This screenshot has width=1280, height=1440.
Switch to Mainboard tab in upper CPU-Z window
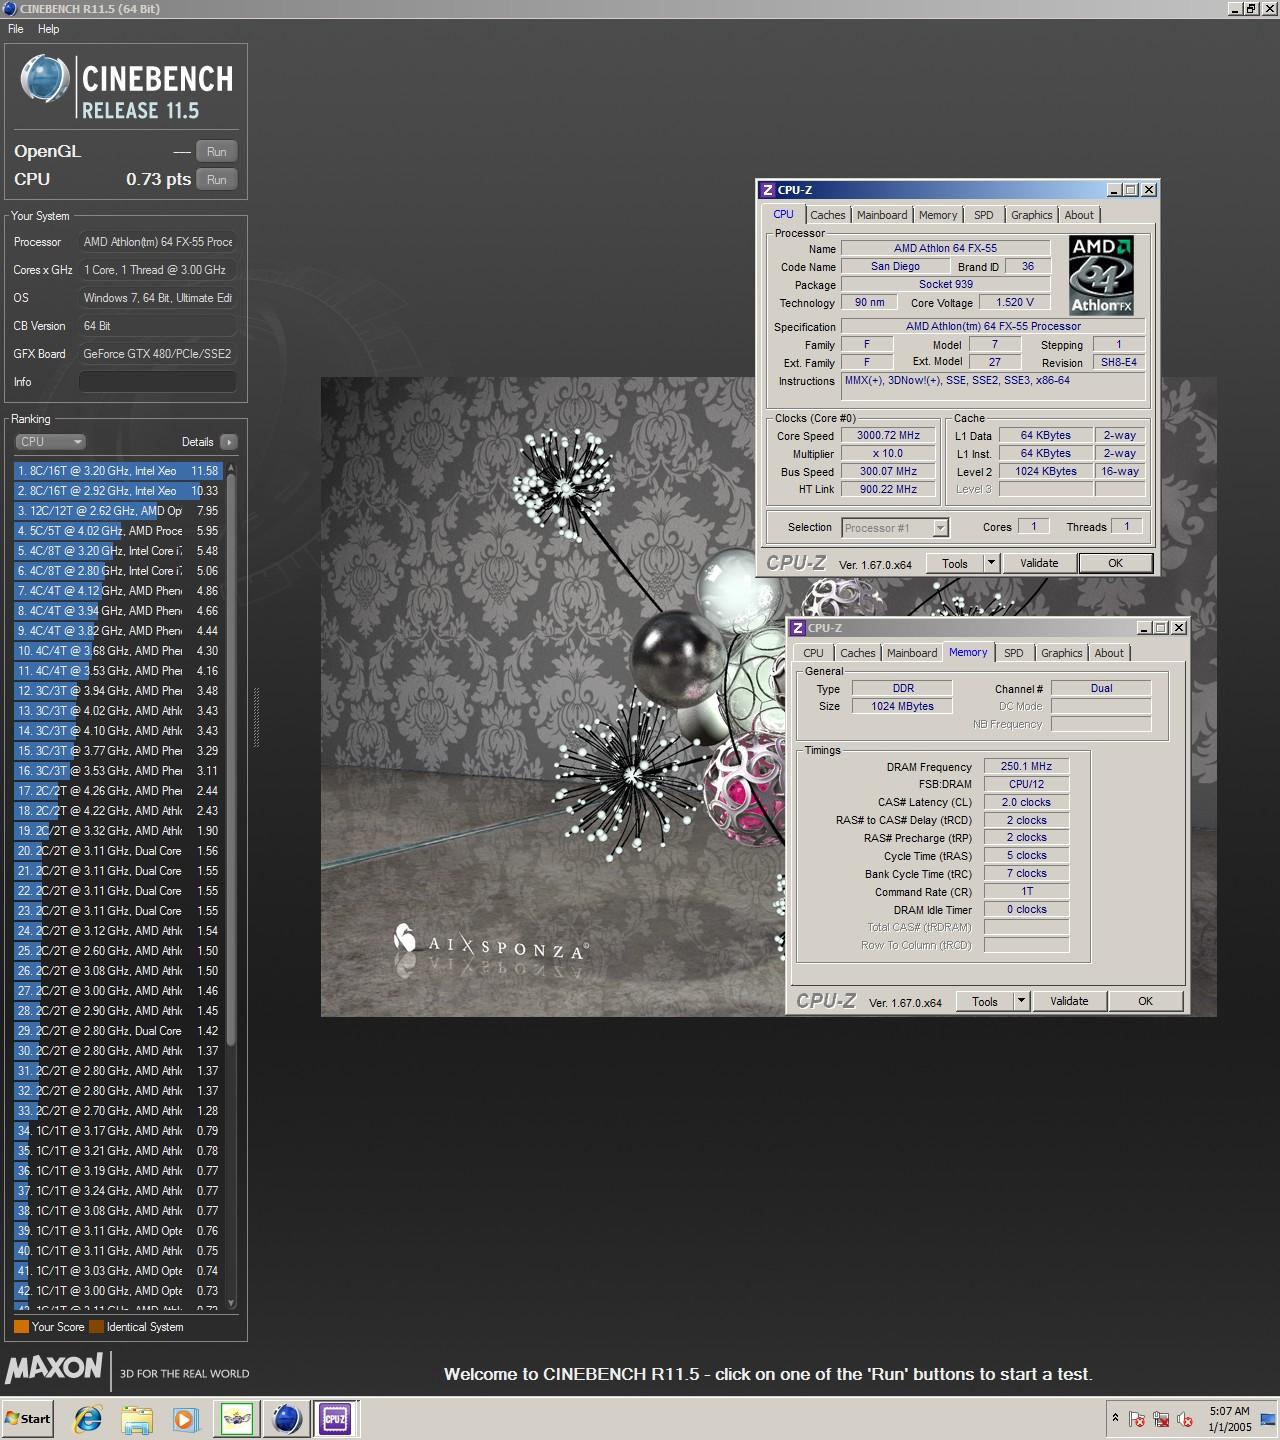[x=882, y=215]
